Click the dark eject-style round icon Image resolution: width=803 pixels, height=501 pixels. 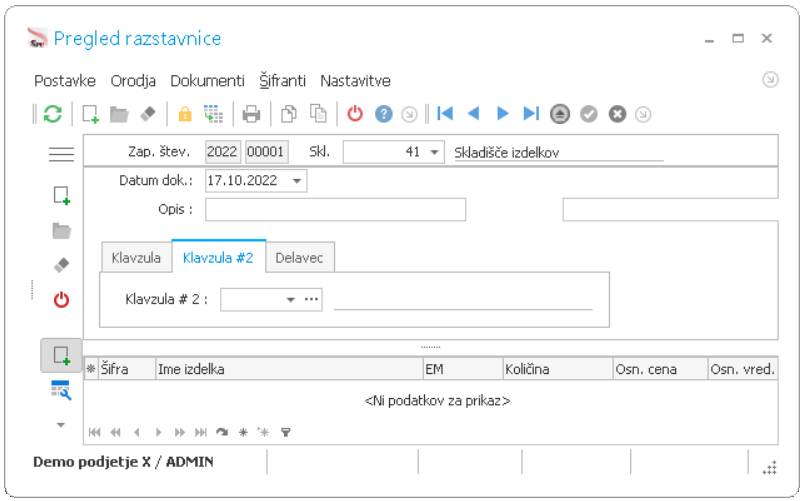(560, 114)
